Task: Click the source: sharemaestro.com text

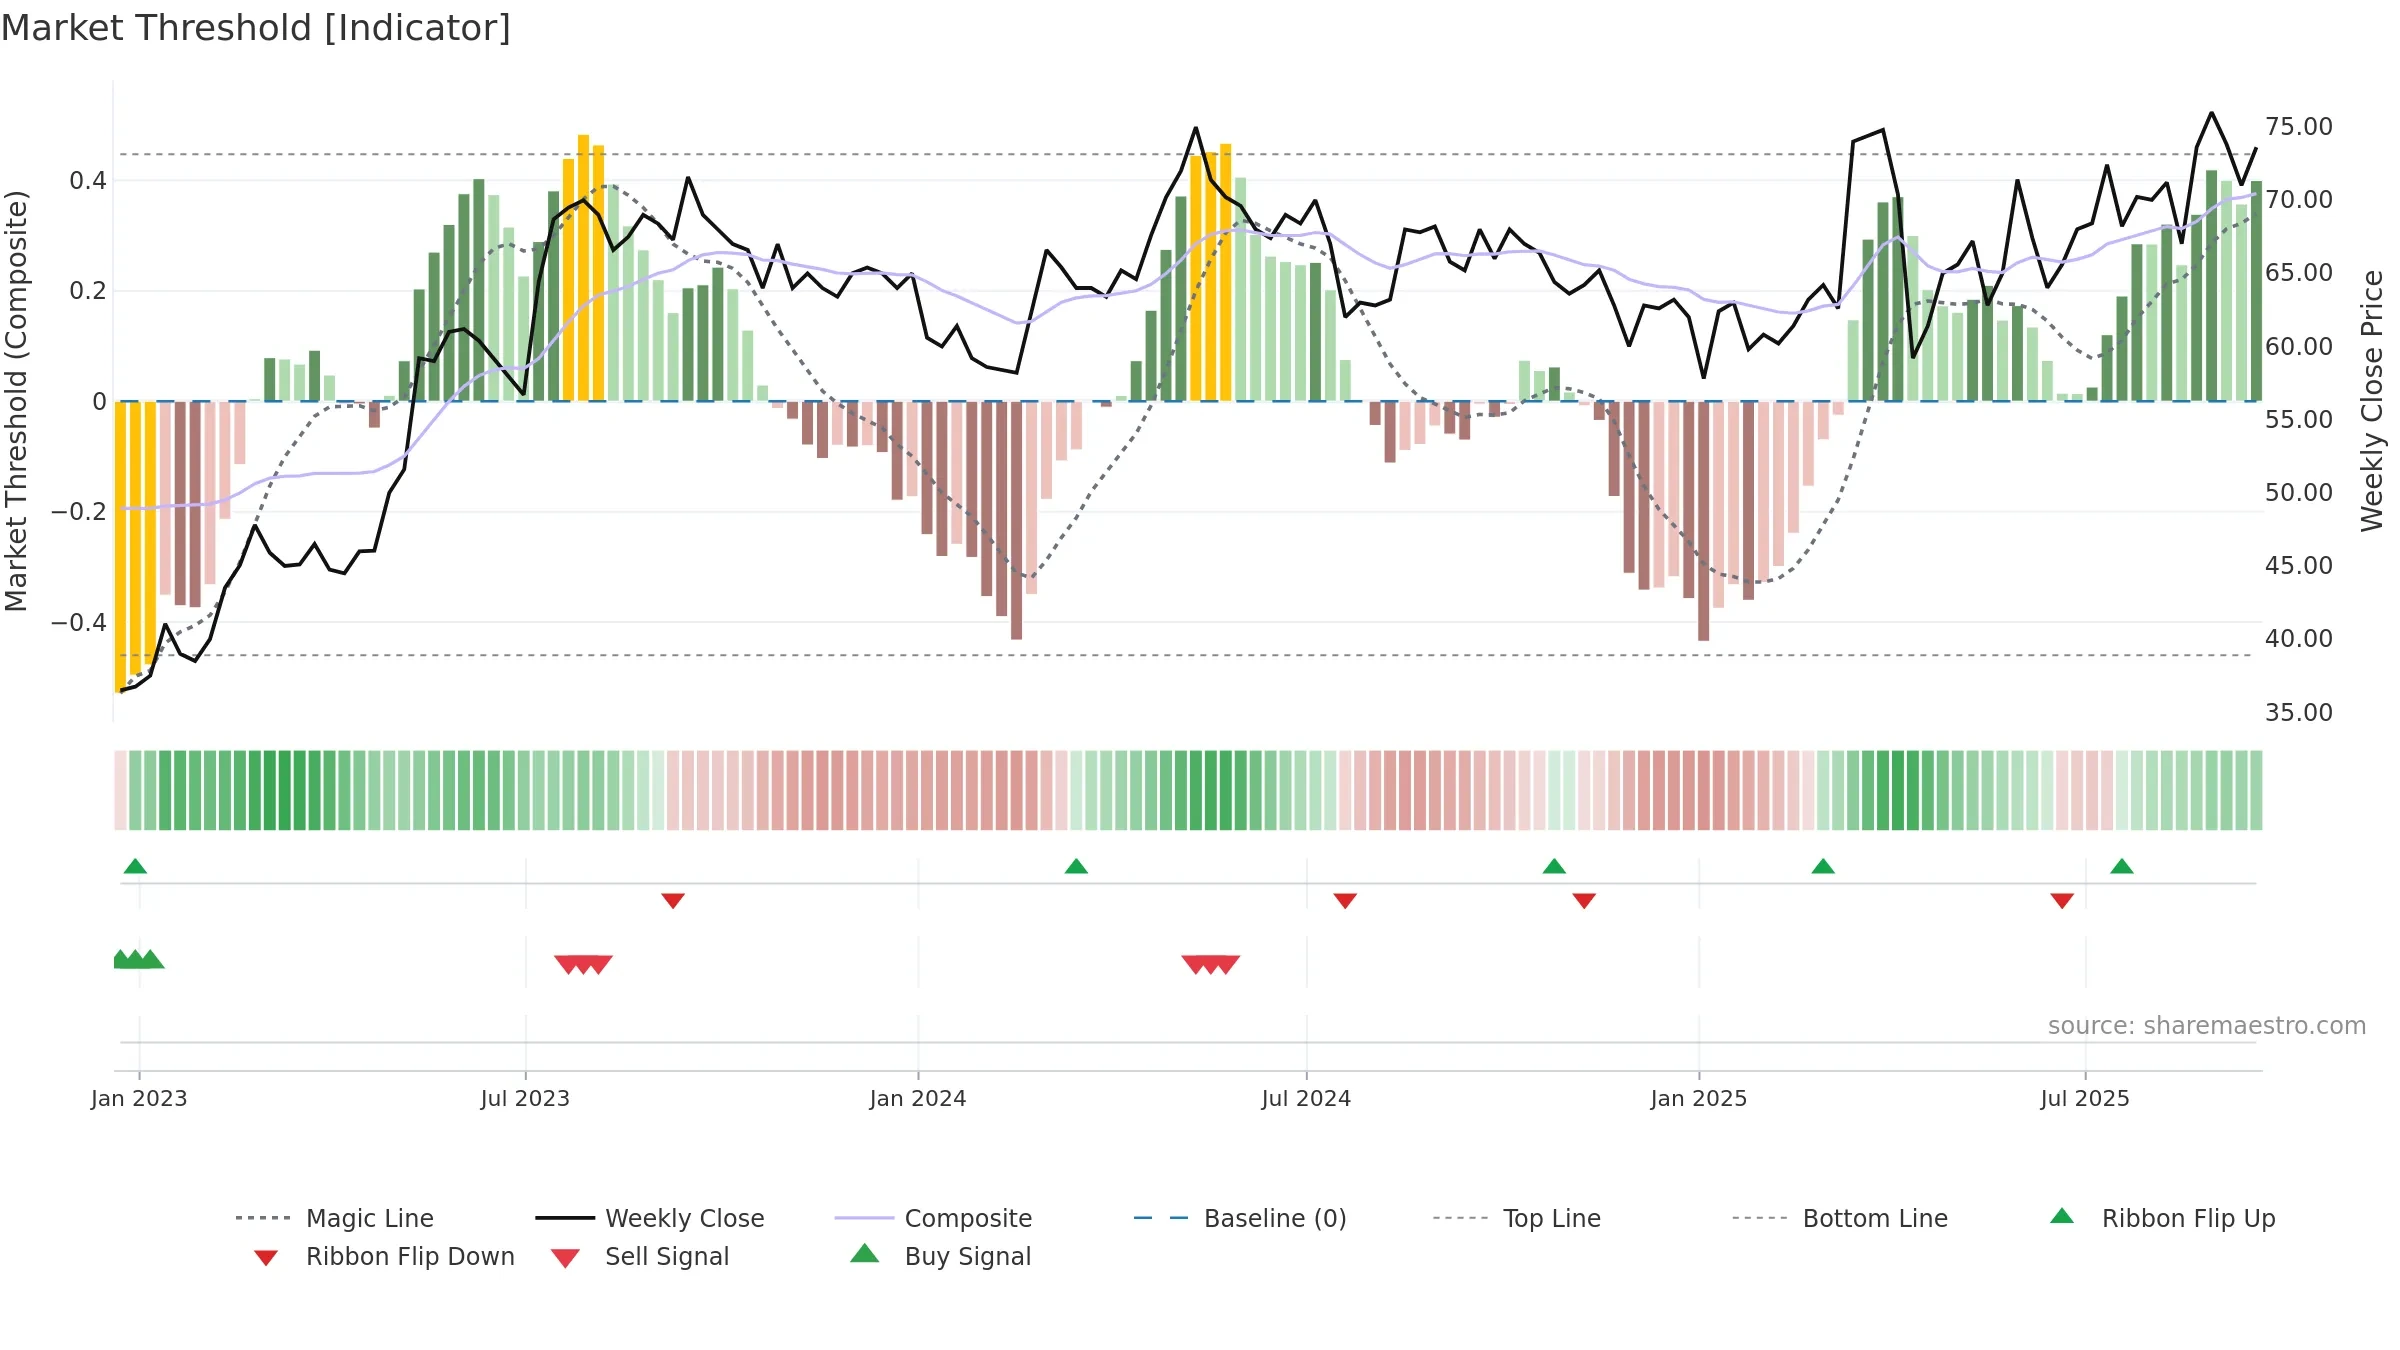Action: pyautogui.click(x=2207, y=1026)
